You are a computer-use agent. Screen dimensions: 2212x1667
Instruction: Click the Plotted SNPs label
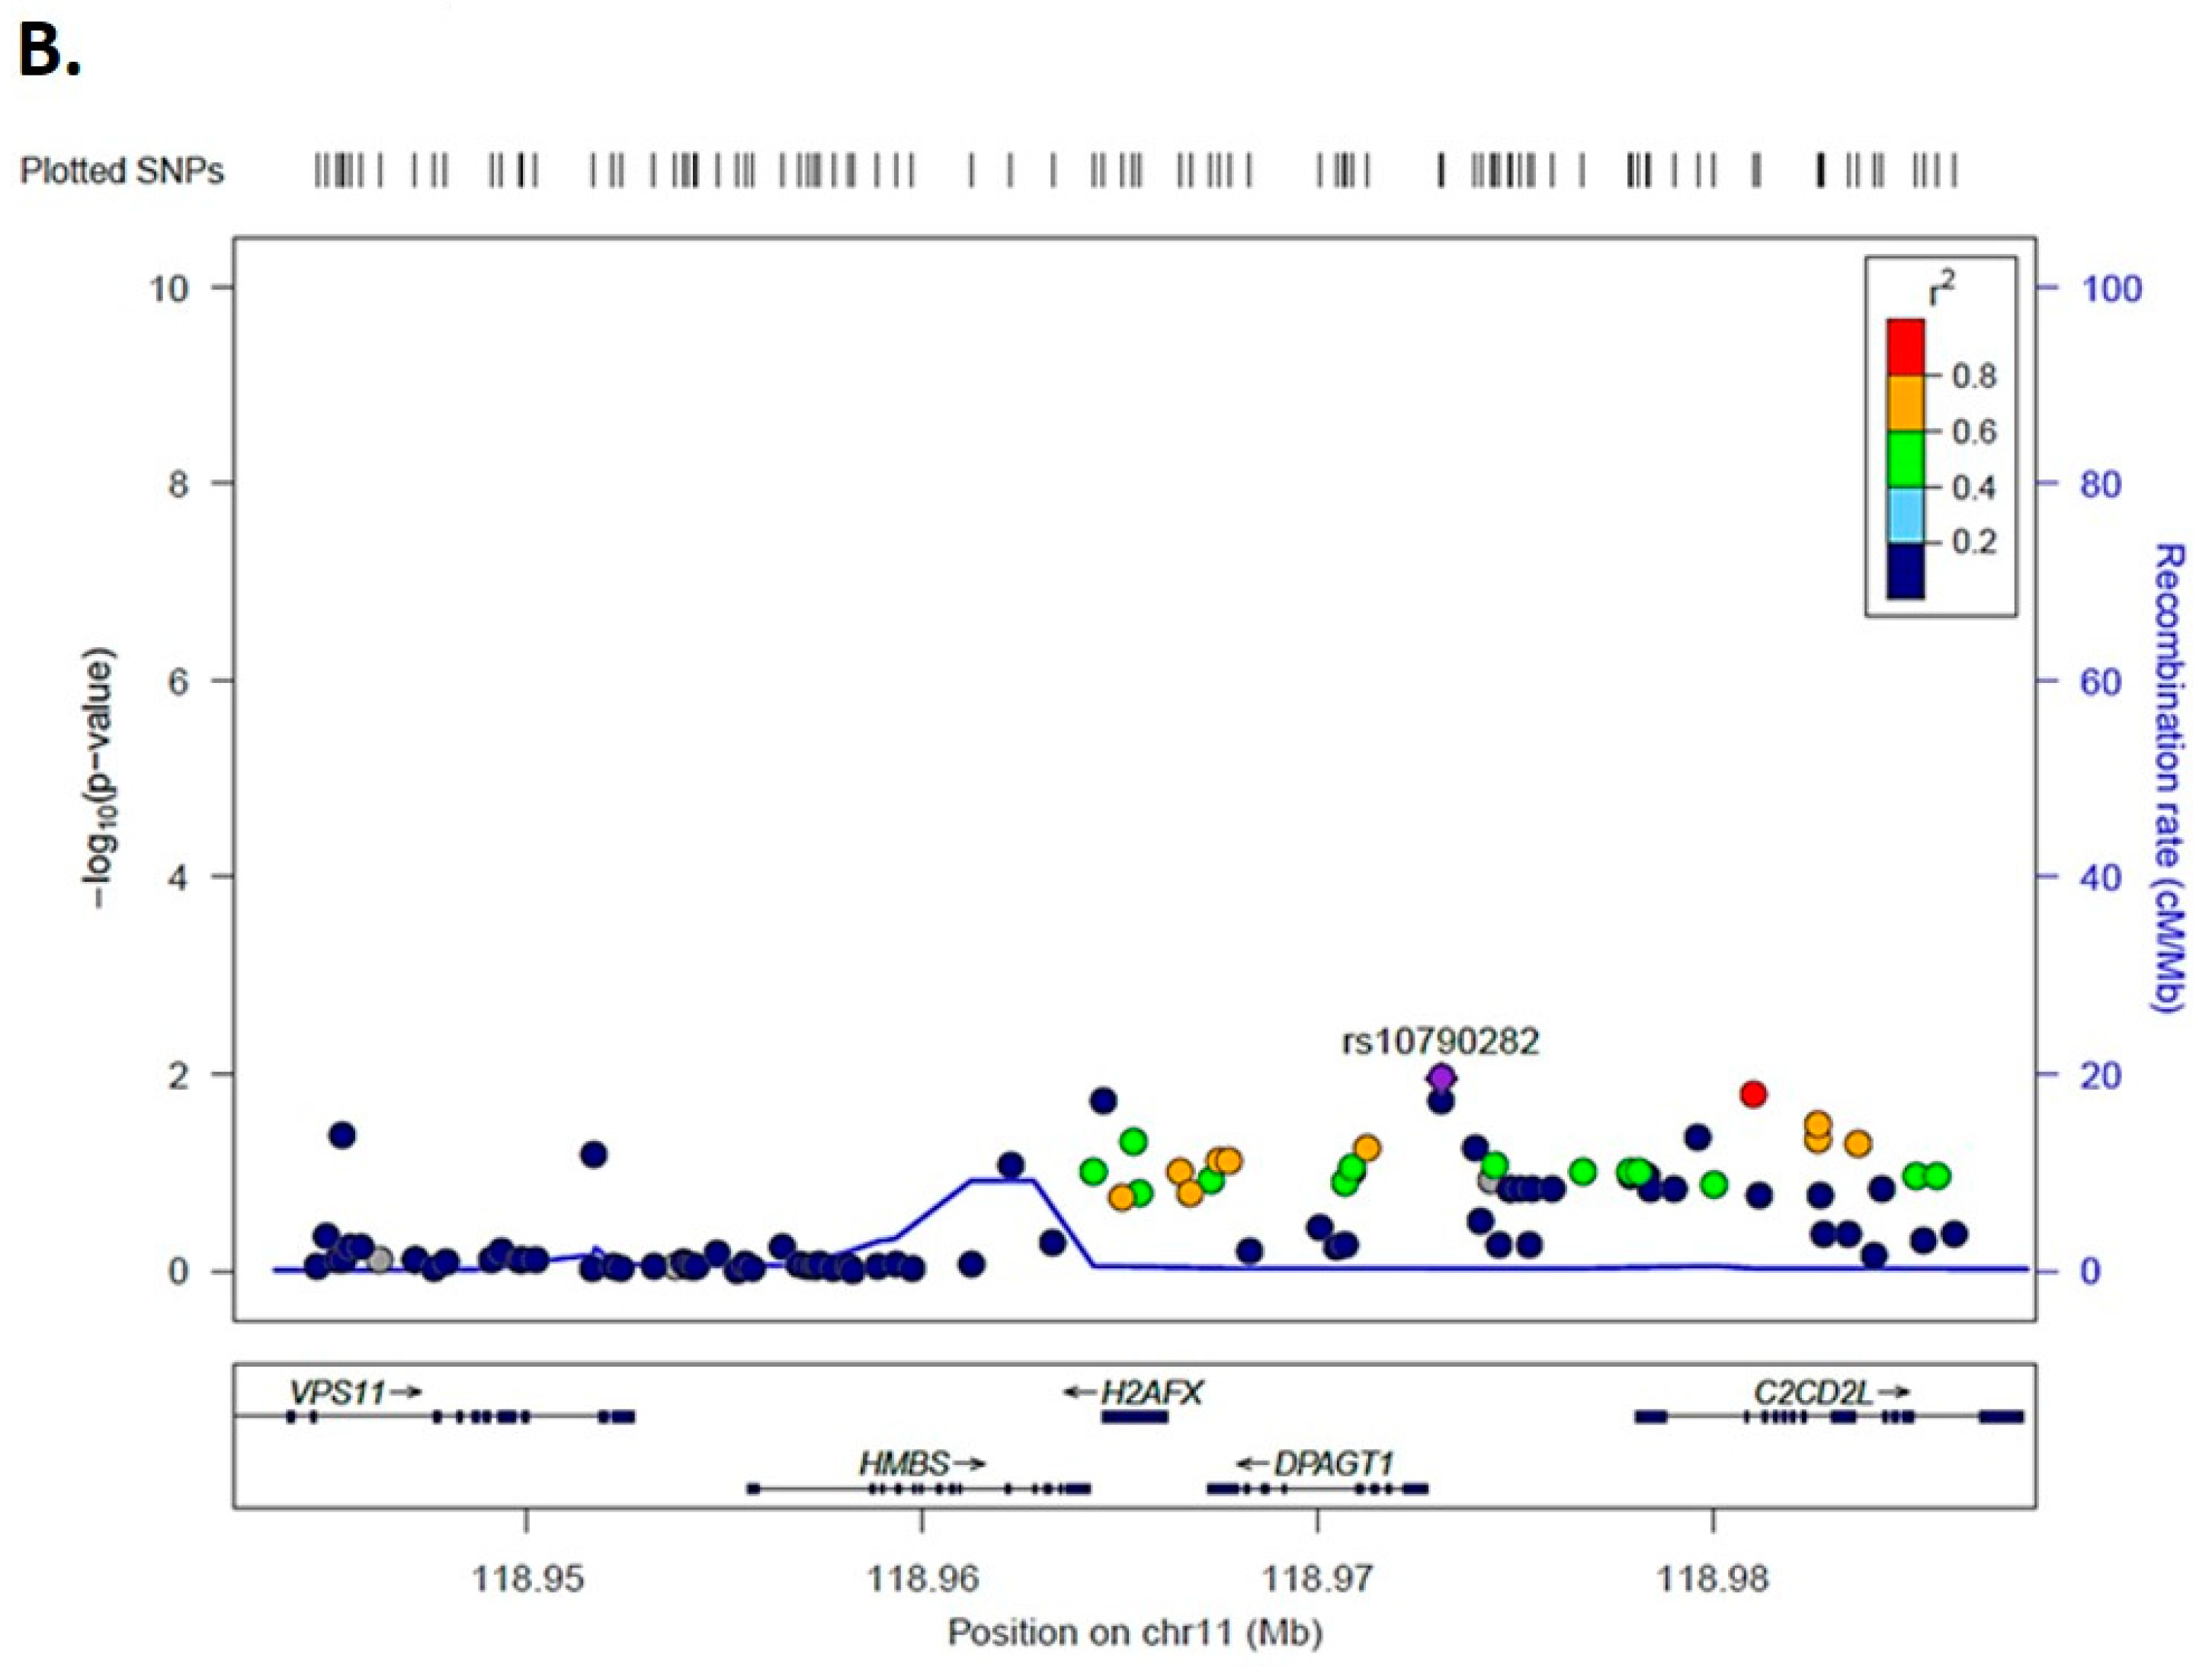click(x=122, y=171)
